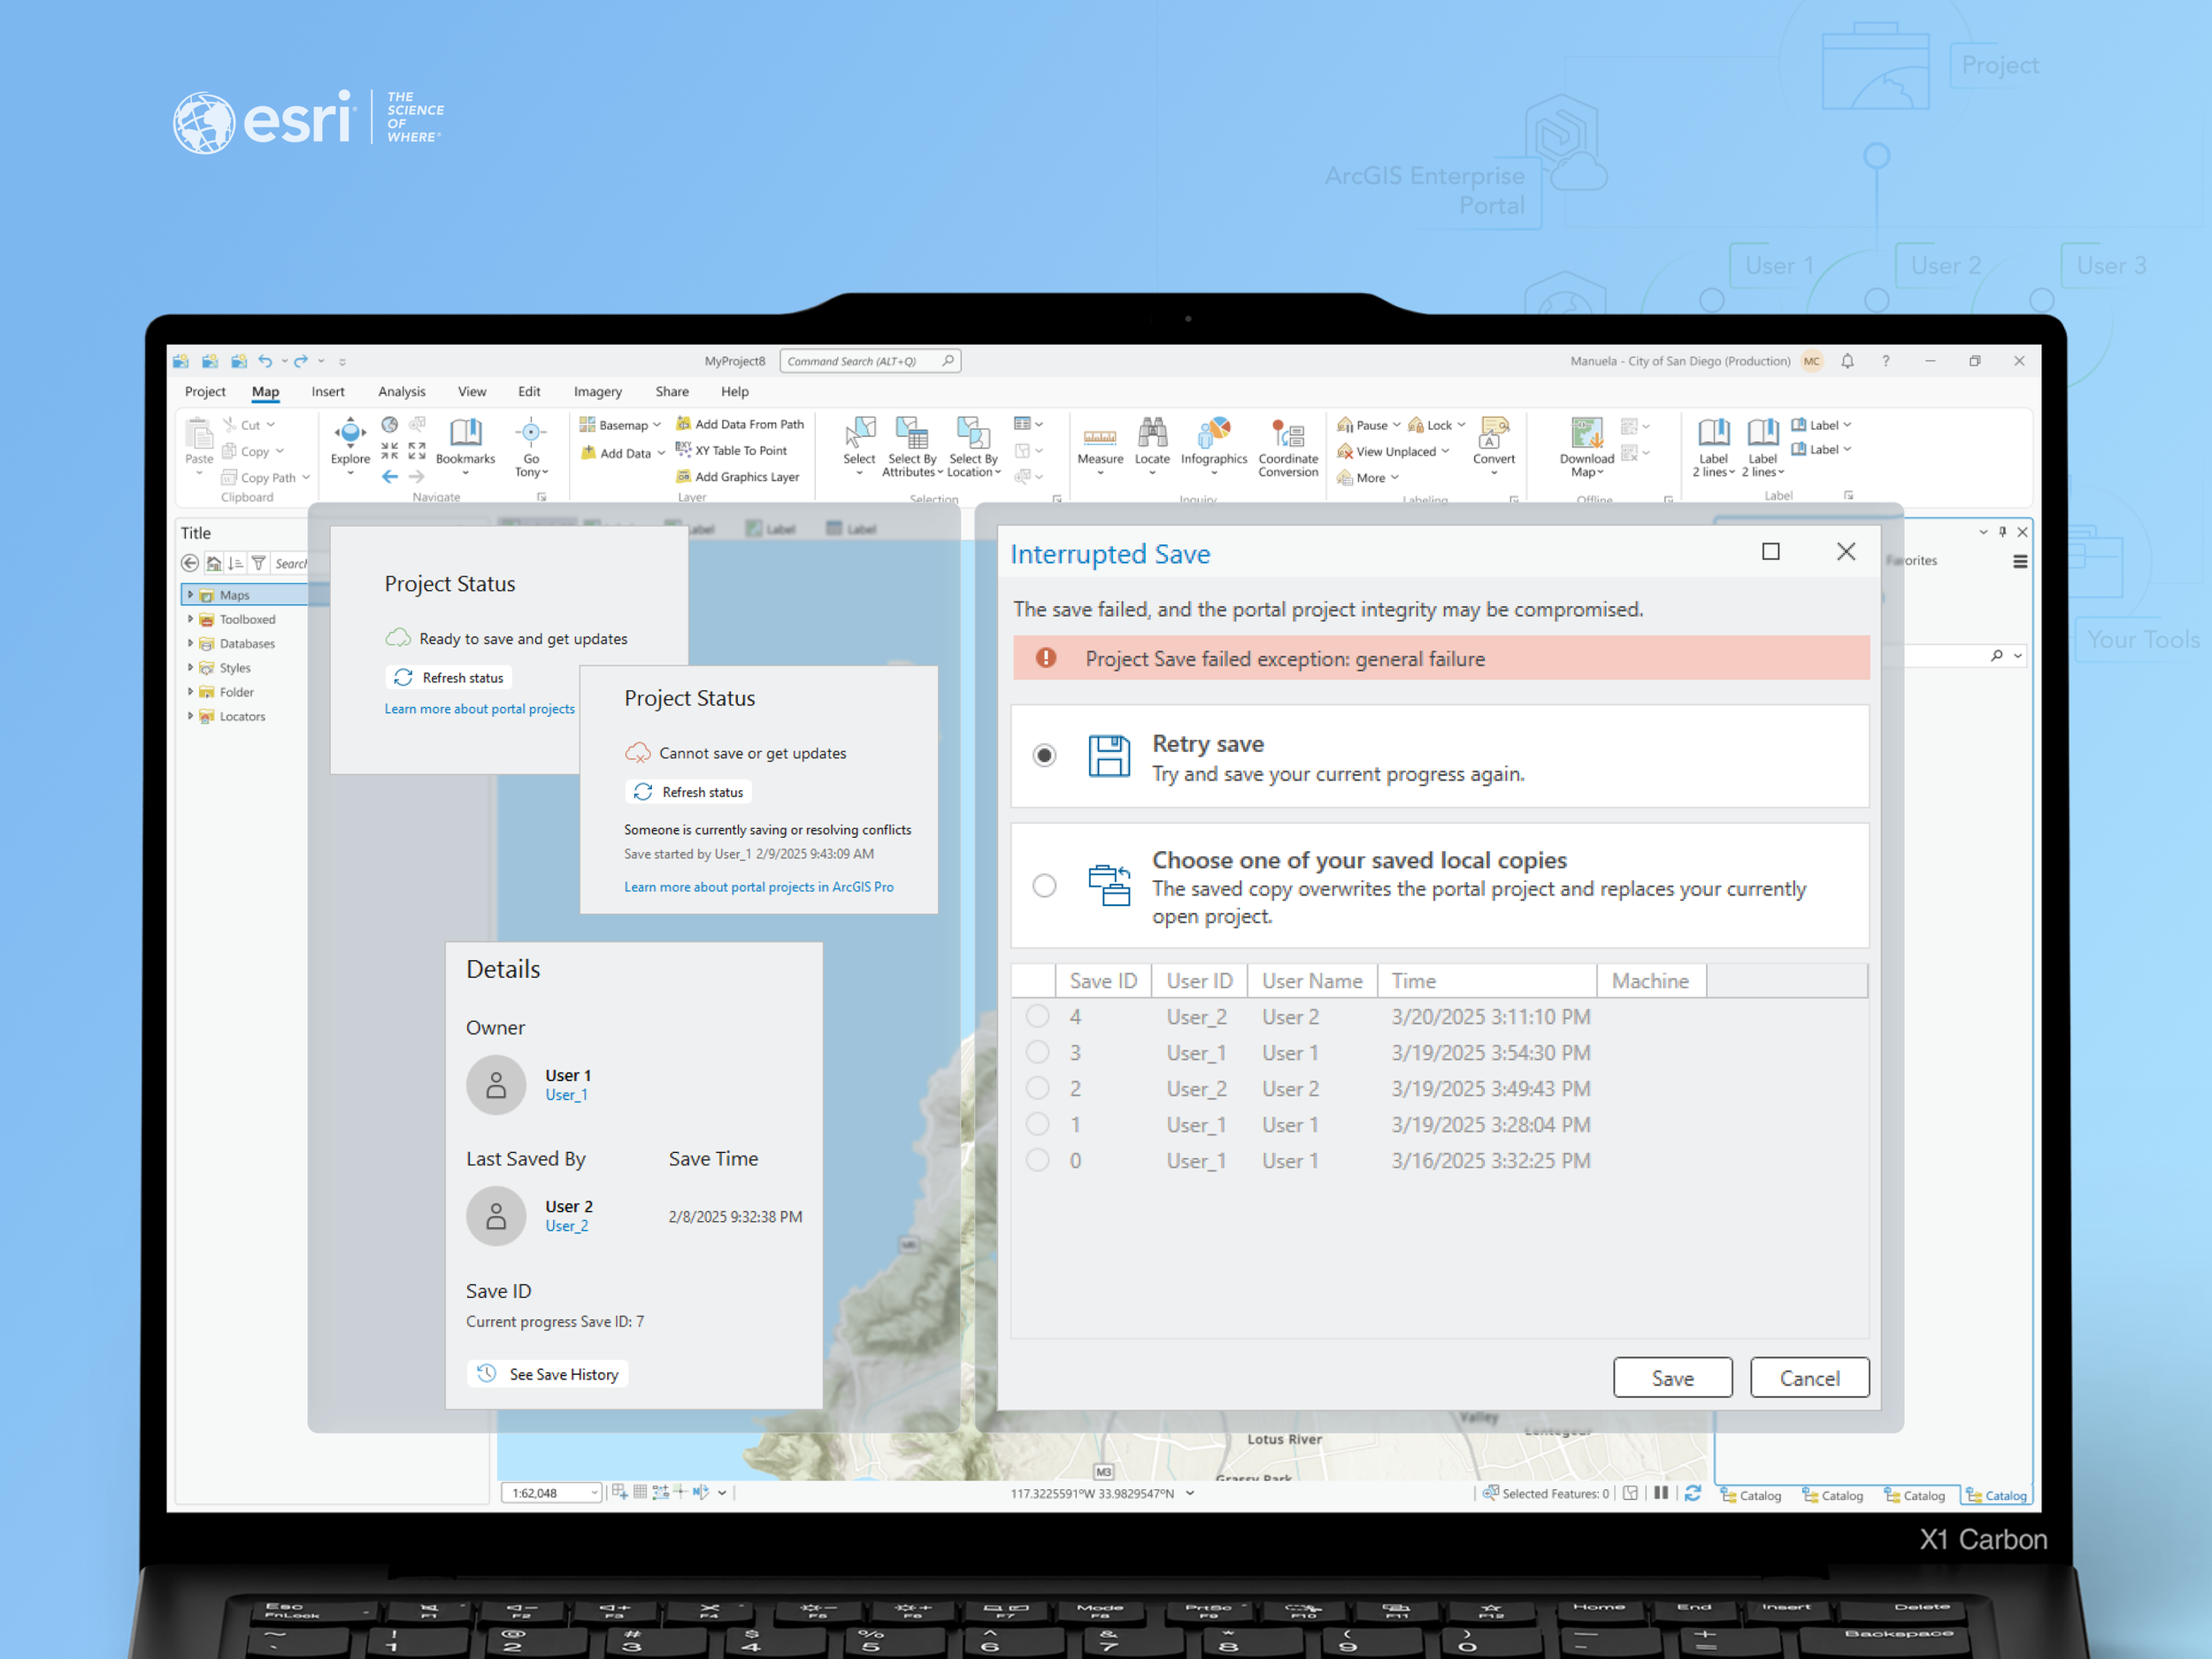Click the User_1 owner link in Details
The height and width of the screenshot is (1659, 2212).
(x=567, y=1095)
